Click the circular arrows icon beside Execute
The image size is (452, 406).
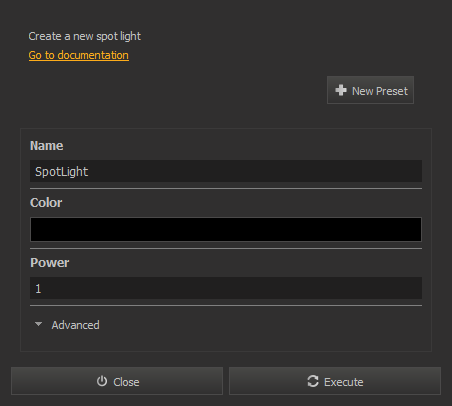(x=313, y=381)
